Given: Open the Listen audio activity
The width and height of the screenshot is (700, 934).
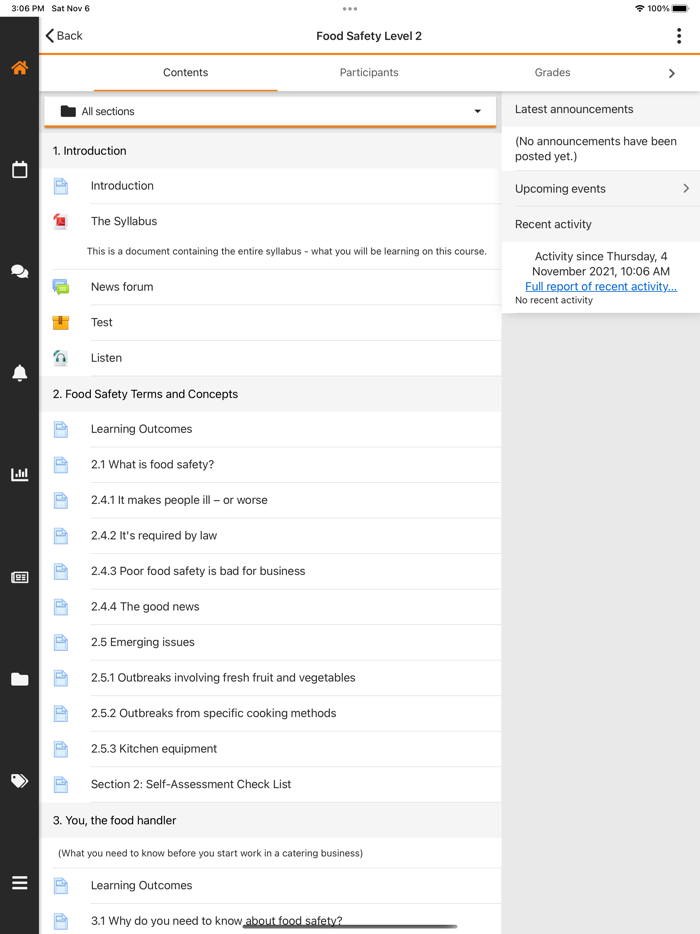Looking at the screenshot, I should [x=106, y=358].
